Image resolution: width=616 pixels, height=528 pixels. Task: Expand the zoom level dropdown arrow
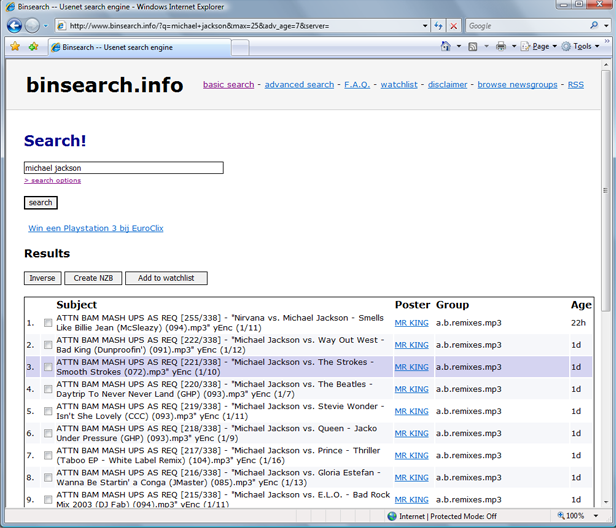coord(596,516)
